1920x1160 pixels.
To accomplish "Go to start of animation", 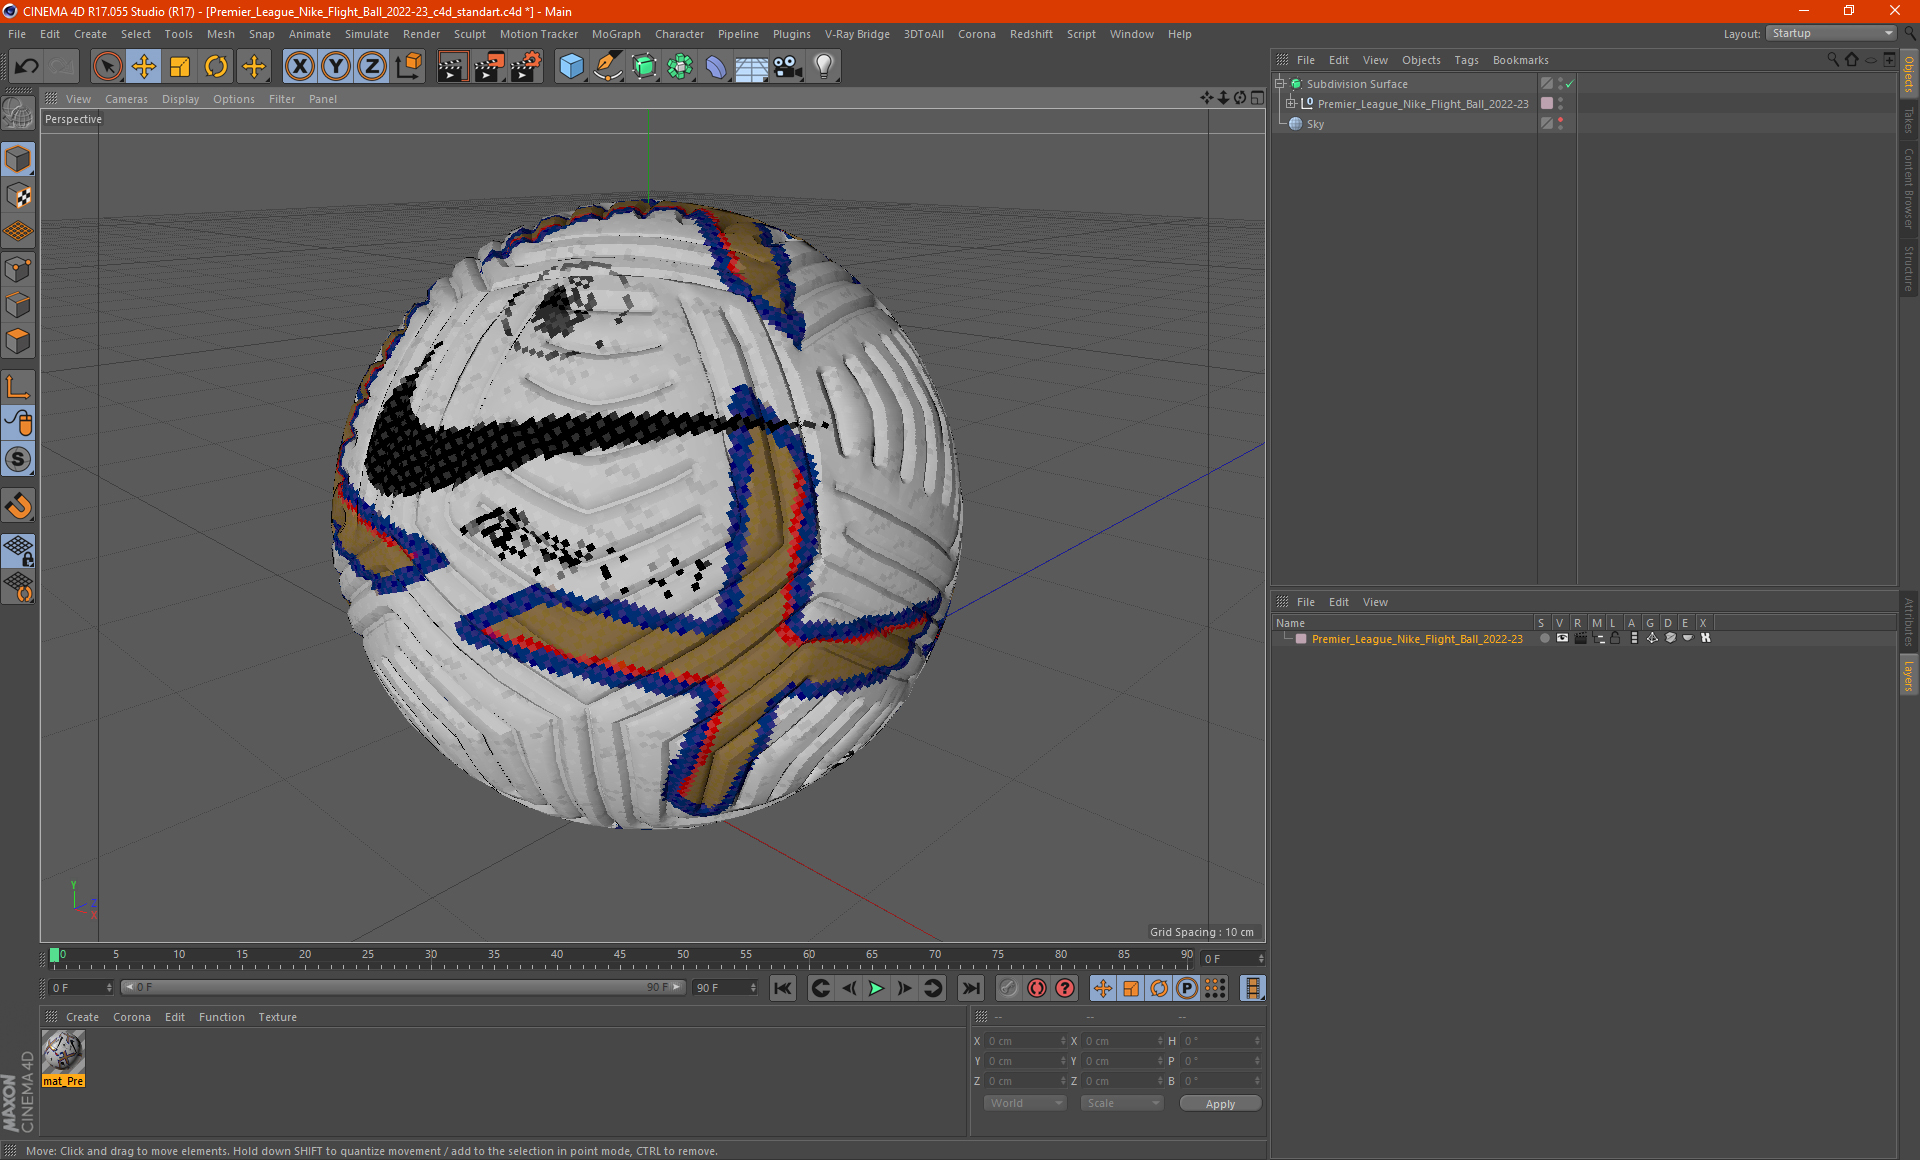I will click(783, 988).
